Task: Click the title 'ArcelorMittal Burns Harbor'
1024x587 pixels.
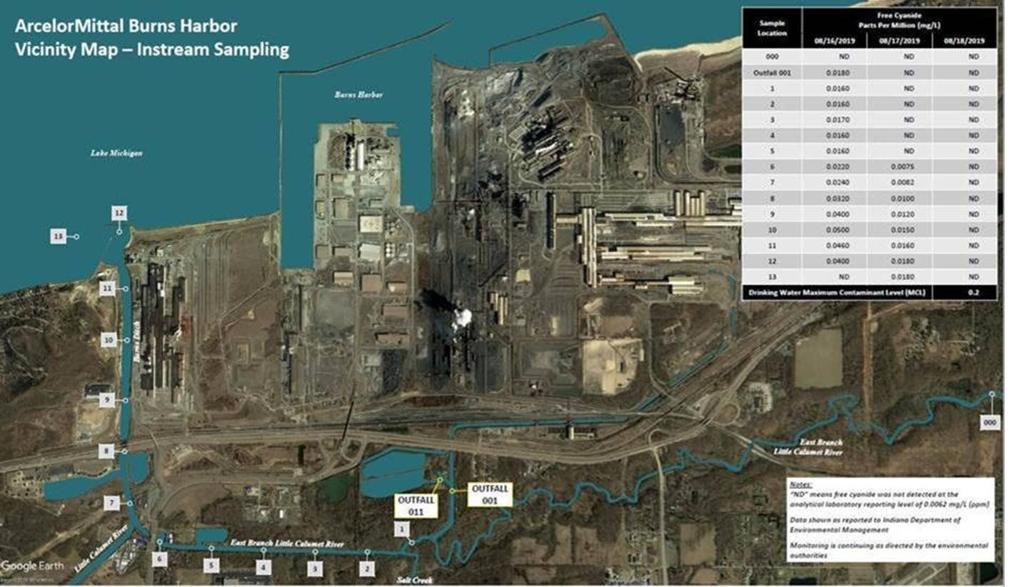Action: 126,26
